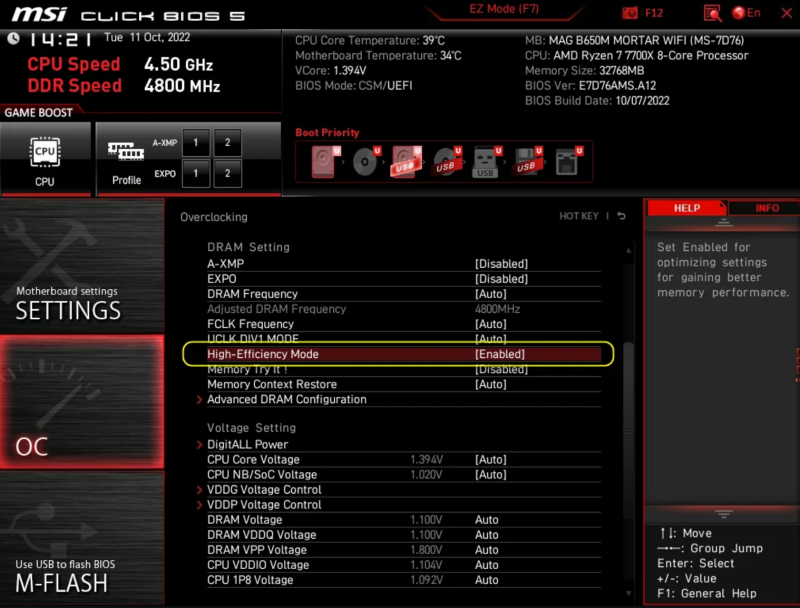The height and width of the screenshot is (608, 800).
Task: Click the HOT KEY button
Action: click(579, 216)
